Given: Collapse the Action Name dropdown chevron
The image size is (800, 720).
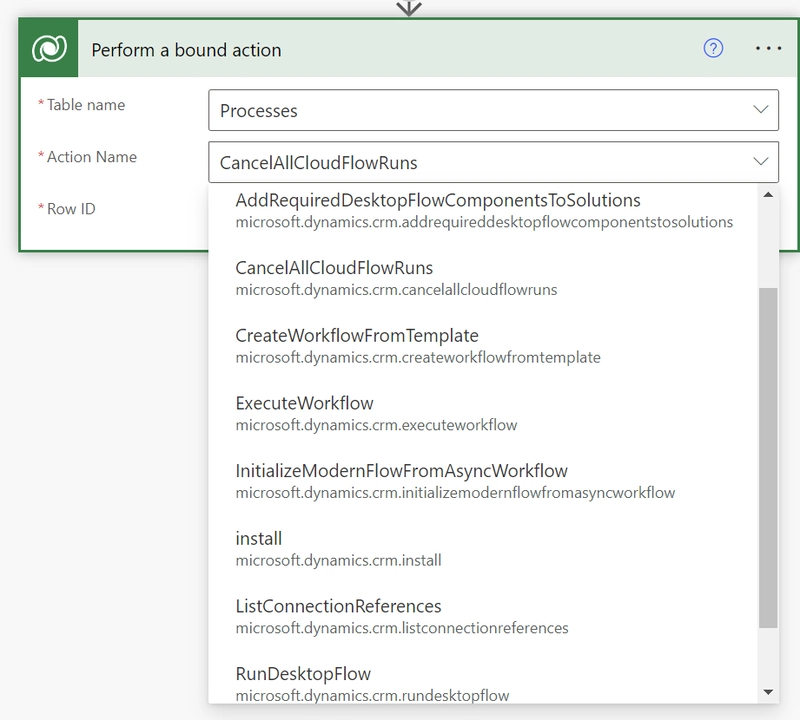Looking at the screenshot, I should (761, 162).
